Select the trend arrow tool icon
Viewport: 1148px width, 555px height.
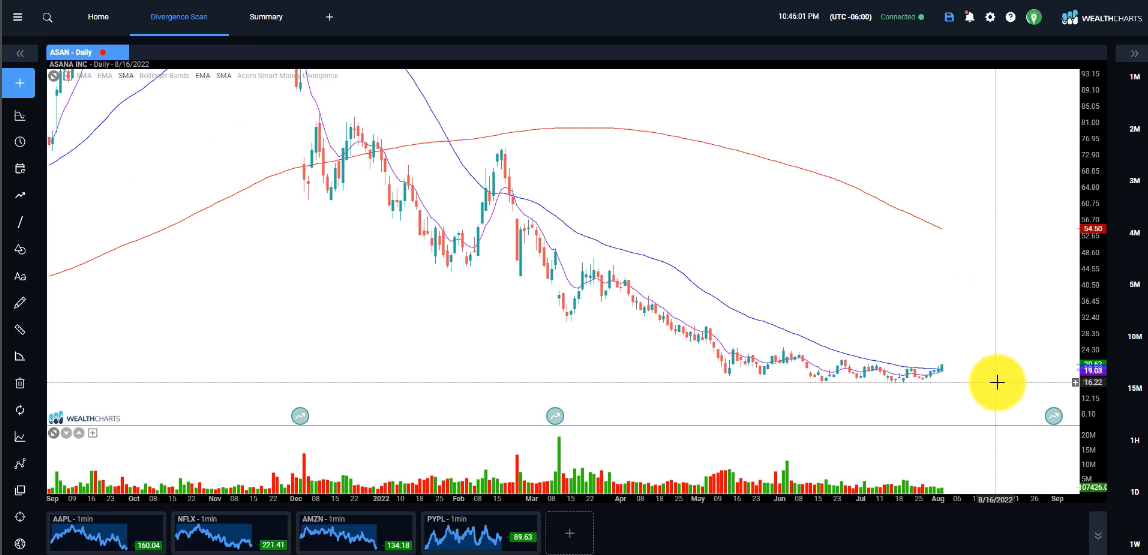[20, 195]
